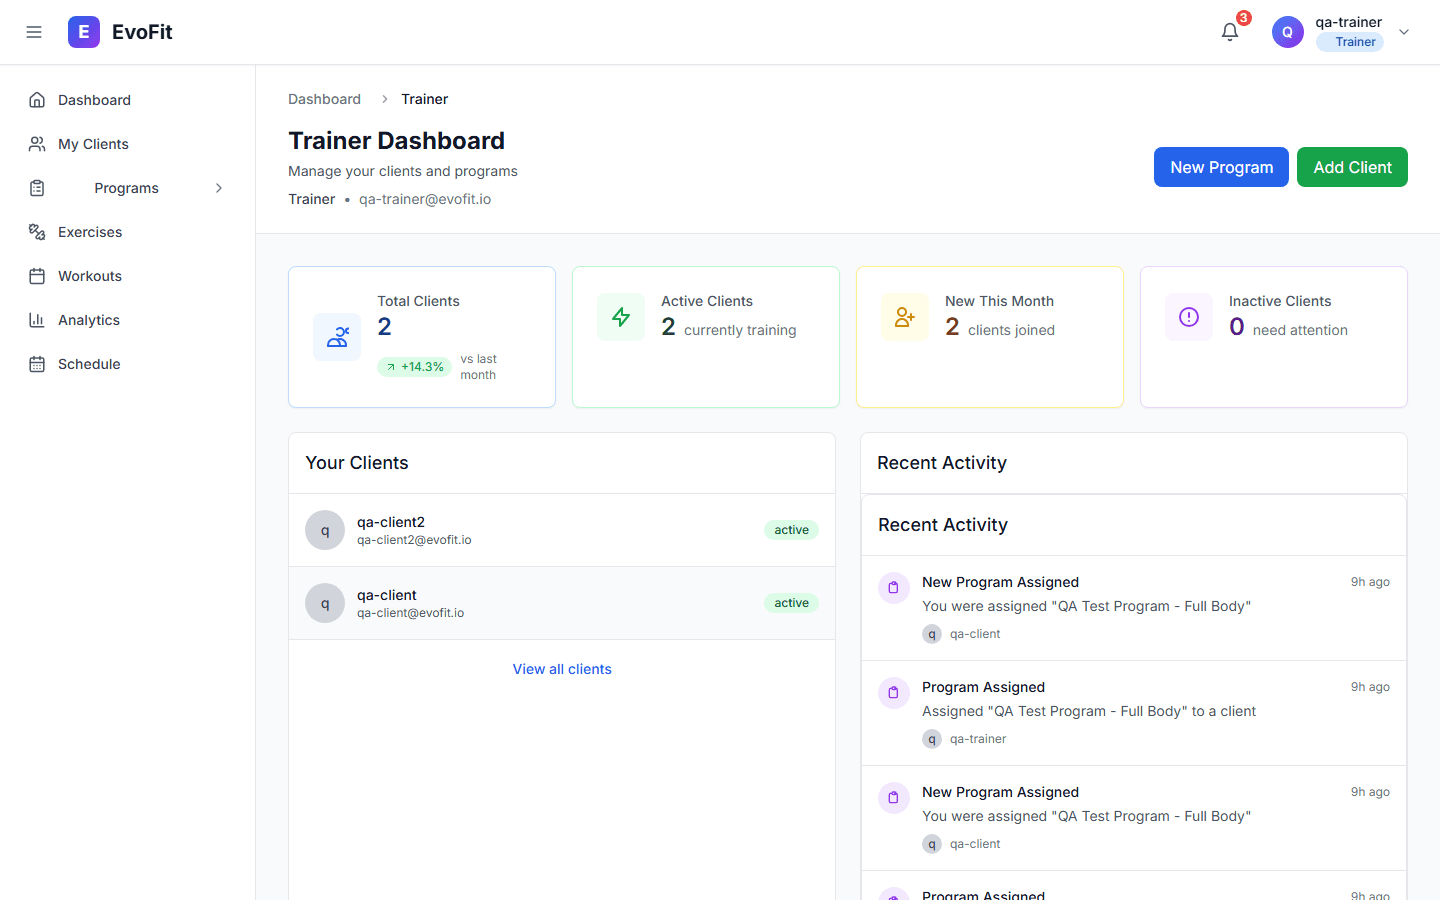The height and width of the screenshot is (900, 1440).
Task: Click the My Clients people icon
Action: pos(36,143)
